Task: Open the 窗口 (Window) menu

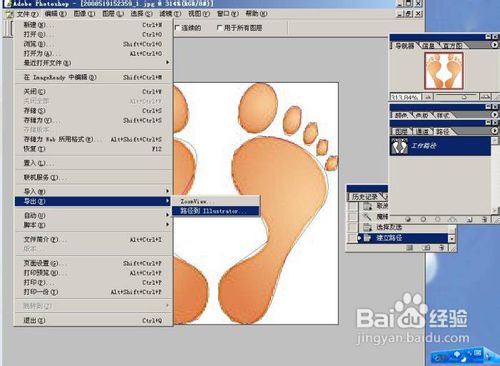Action: click(228, 14)
